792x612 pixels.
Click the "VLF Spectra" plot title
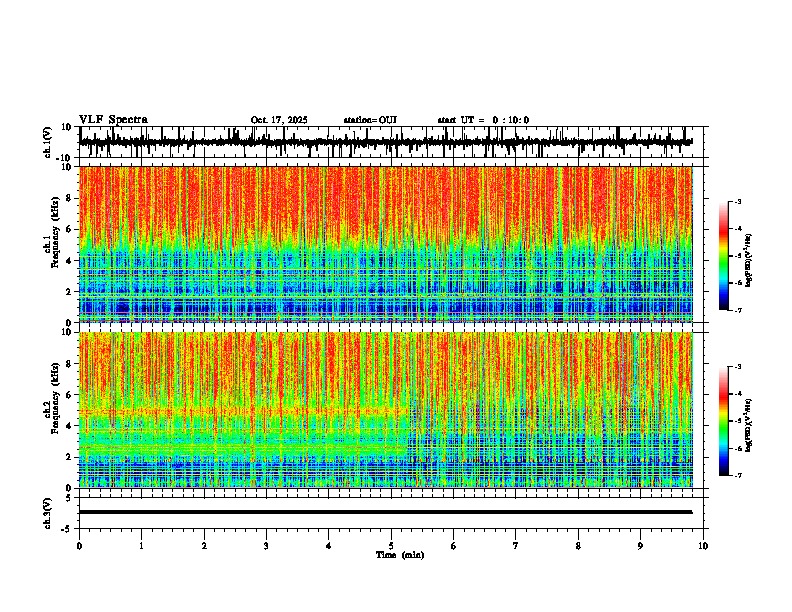pos(113,120)
